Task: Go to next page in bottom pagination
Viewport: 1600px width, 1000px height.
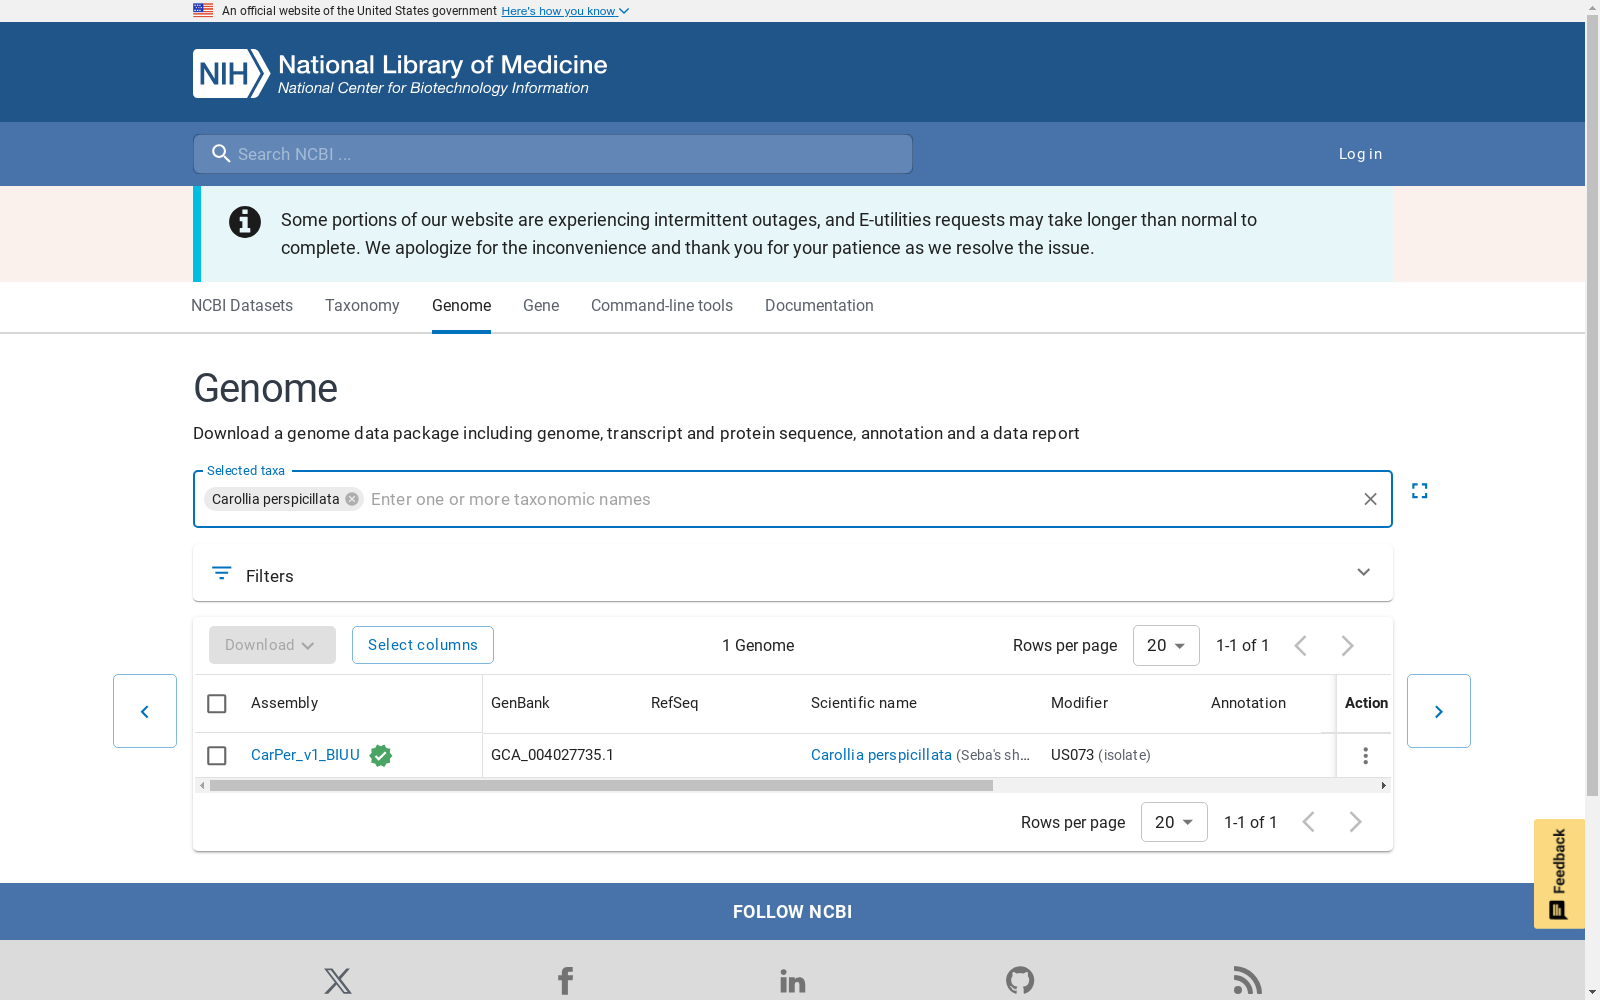Action: (x=1355, y=822)
